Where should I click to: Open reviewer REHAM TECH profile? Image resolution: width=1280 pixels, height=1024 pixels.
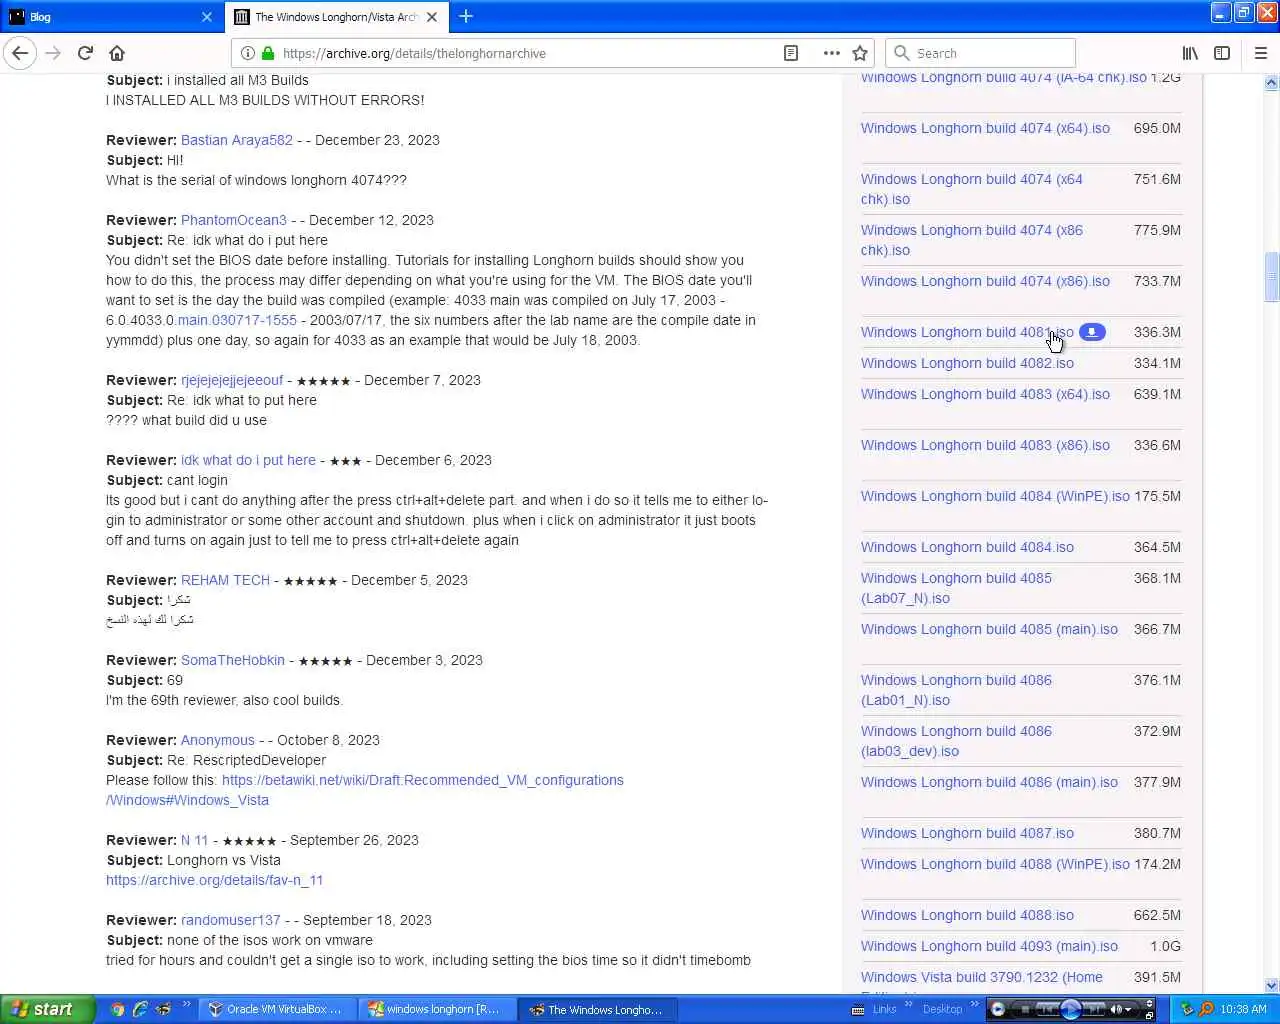click(x=225, y=580)
